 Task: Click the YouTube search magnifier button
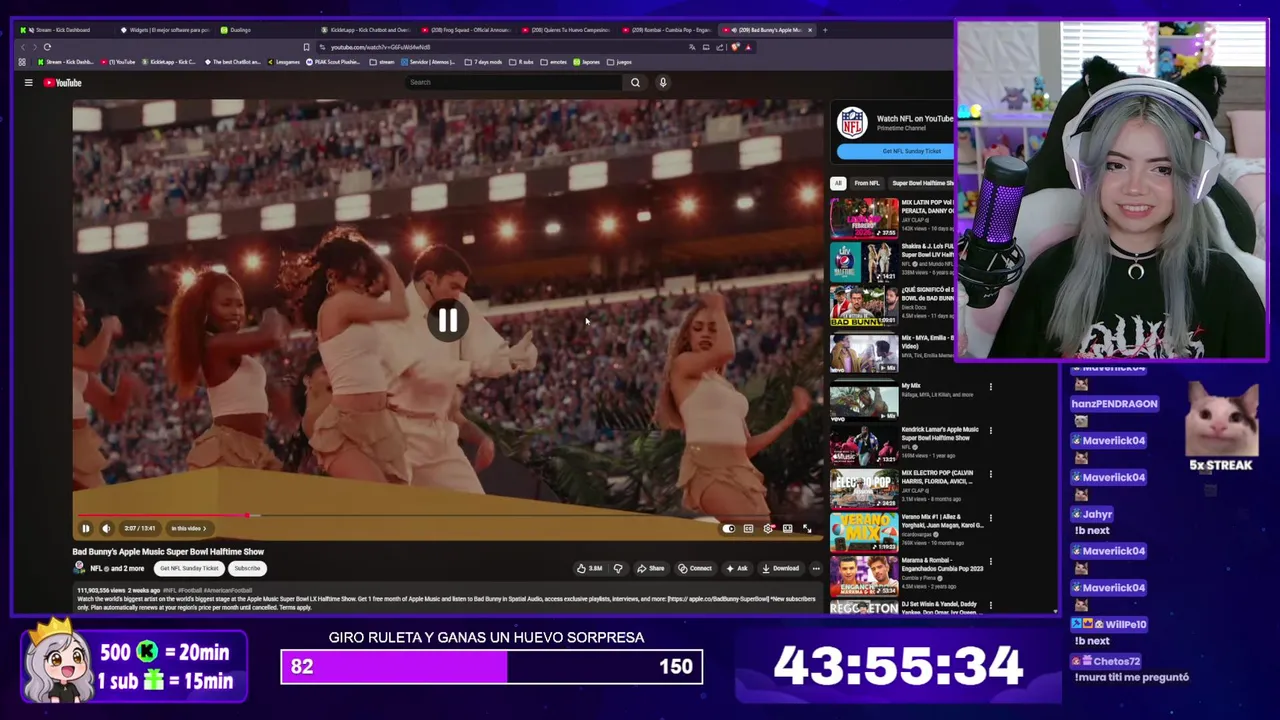pos(635,82)
